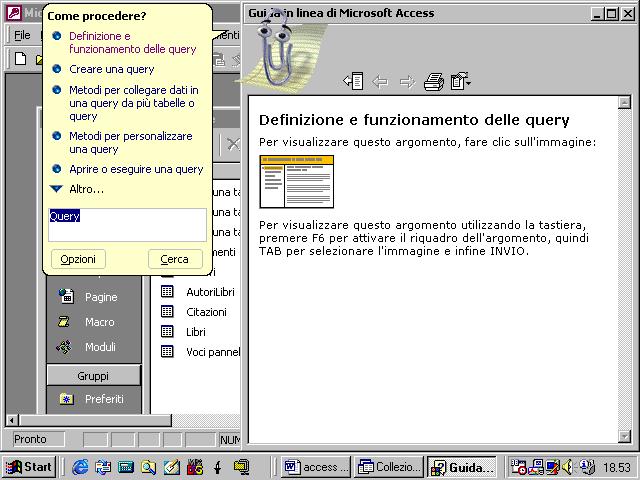Screen dimensions: 640x480
Task: Open Metodi per personalizzare una query
Action: 131,142
